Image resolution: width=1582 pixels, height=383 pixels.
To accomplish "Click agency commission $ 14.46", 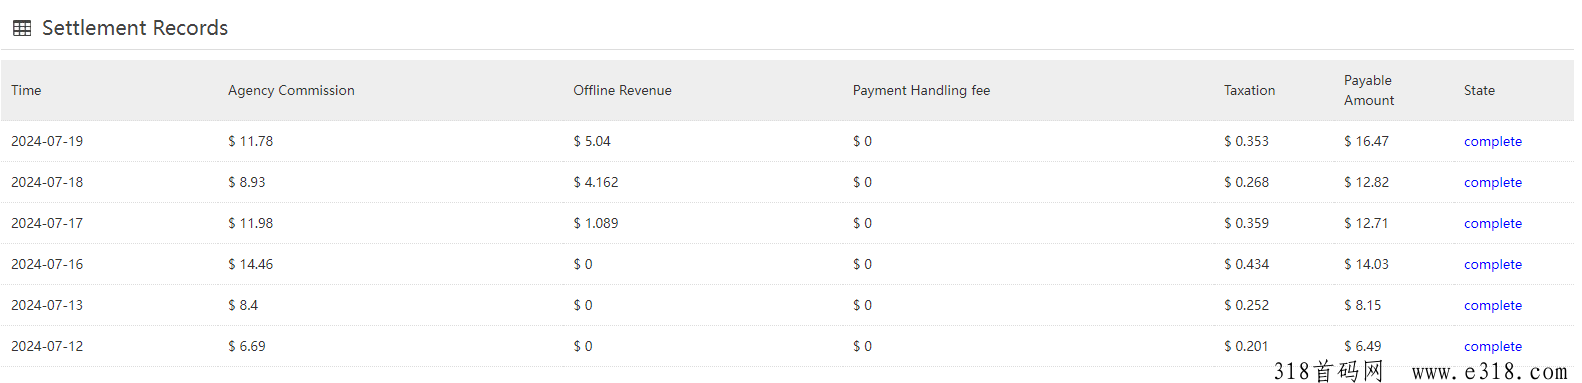I will [x=250, y=264].
